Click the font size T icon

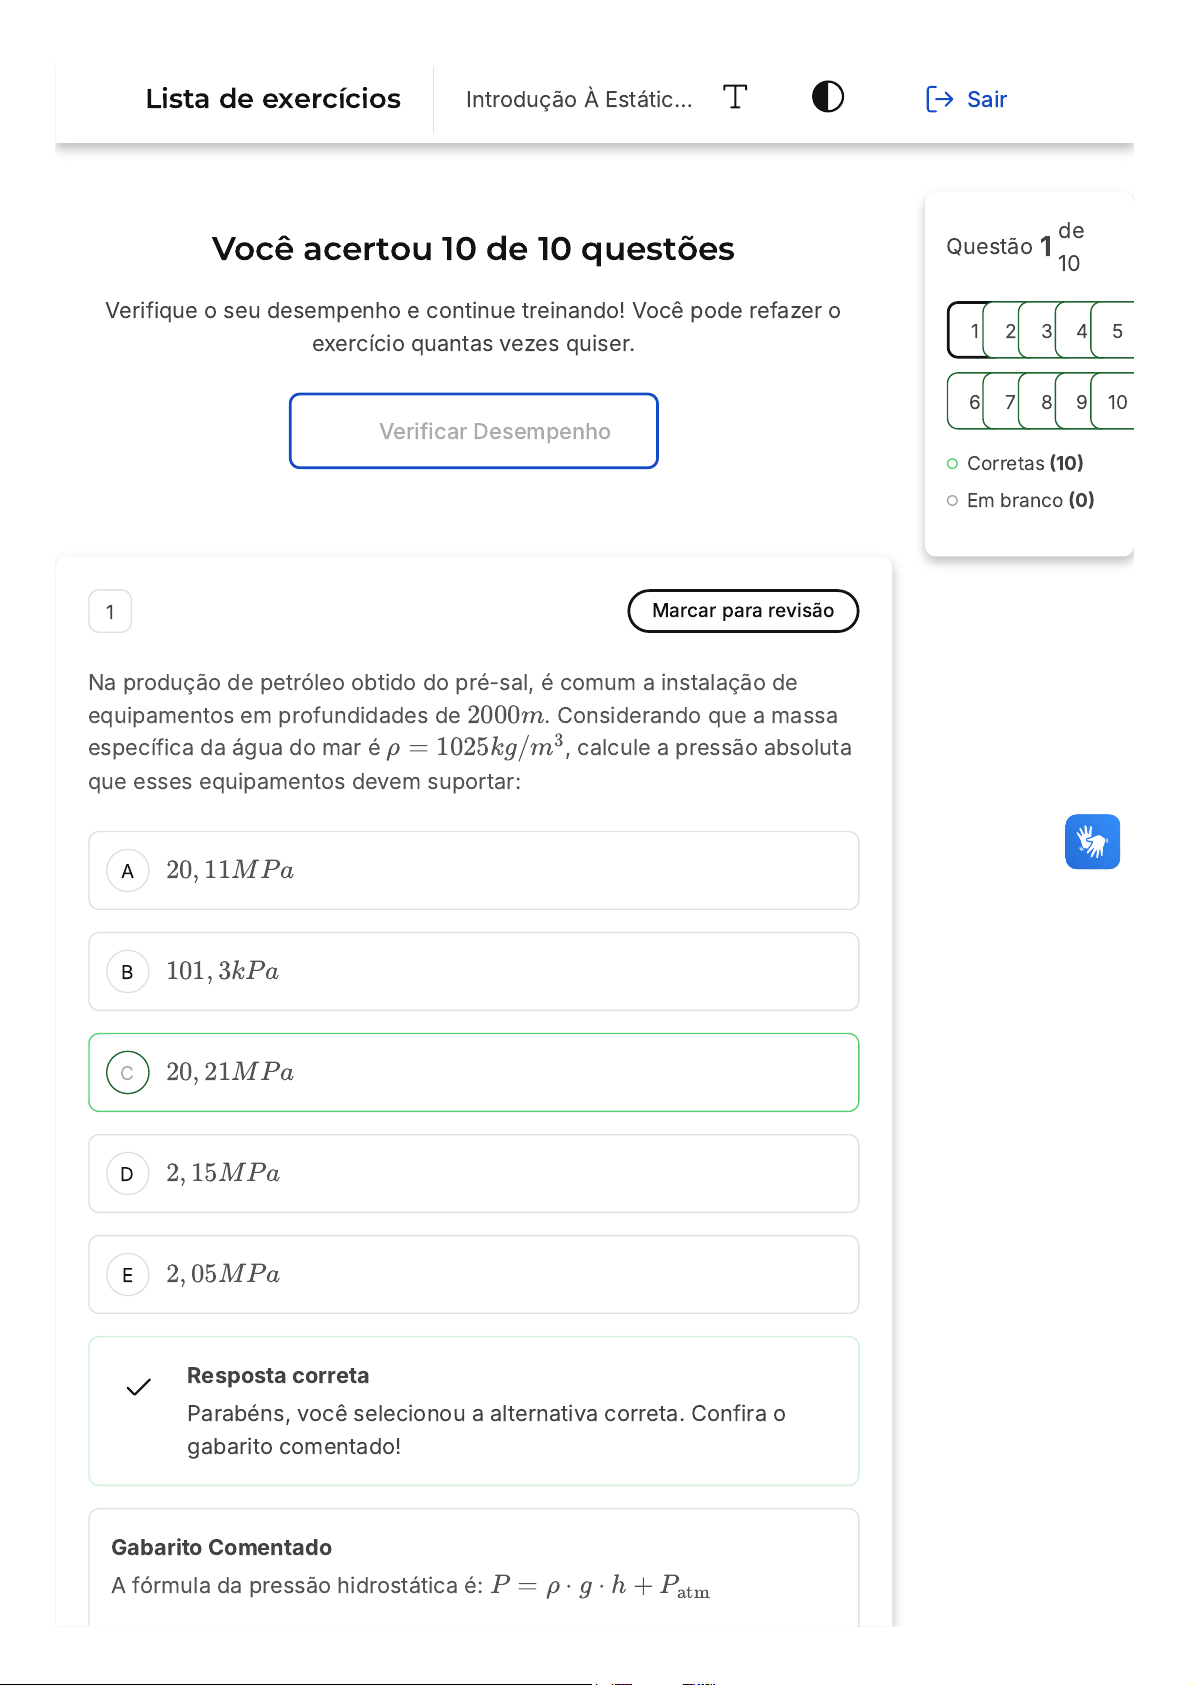click(x=735, y=97)
